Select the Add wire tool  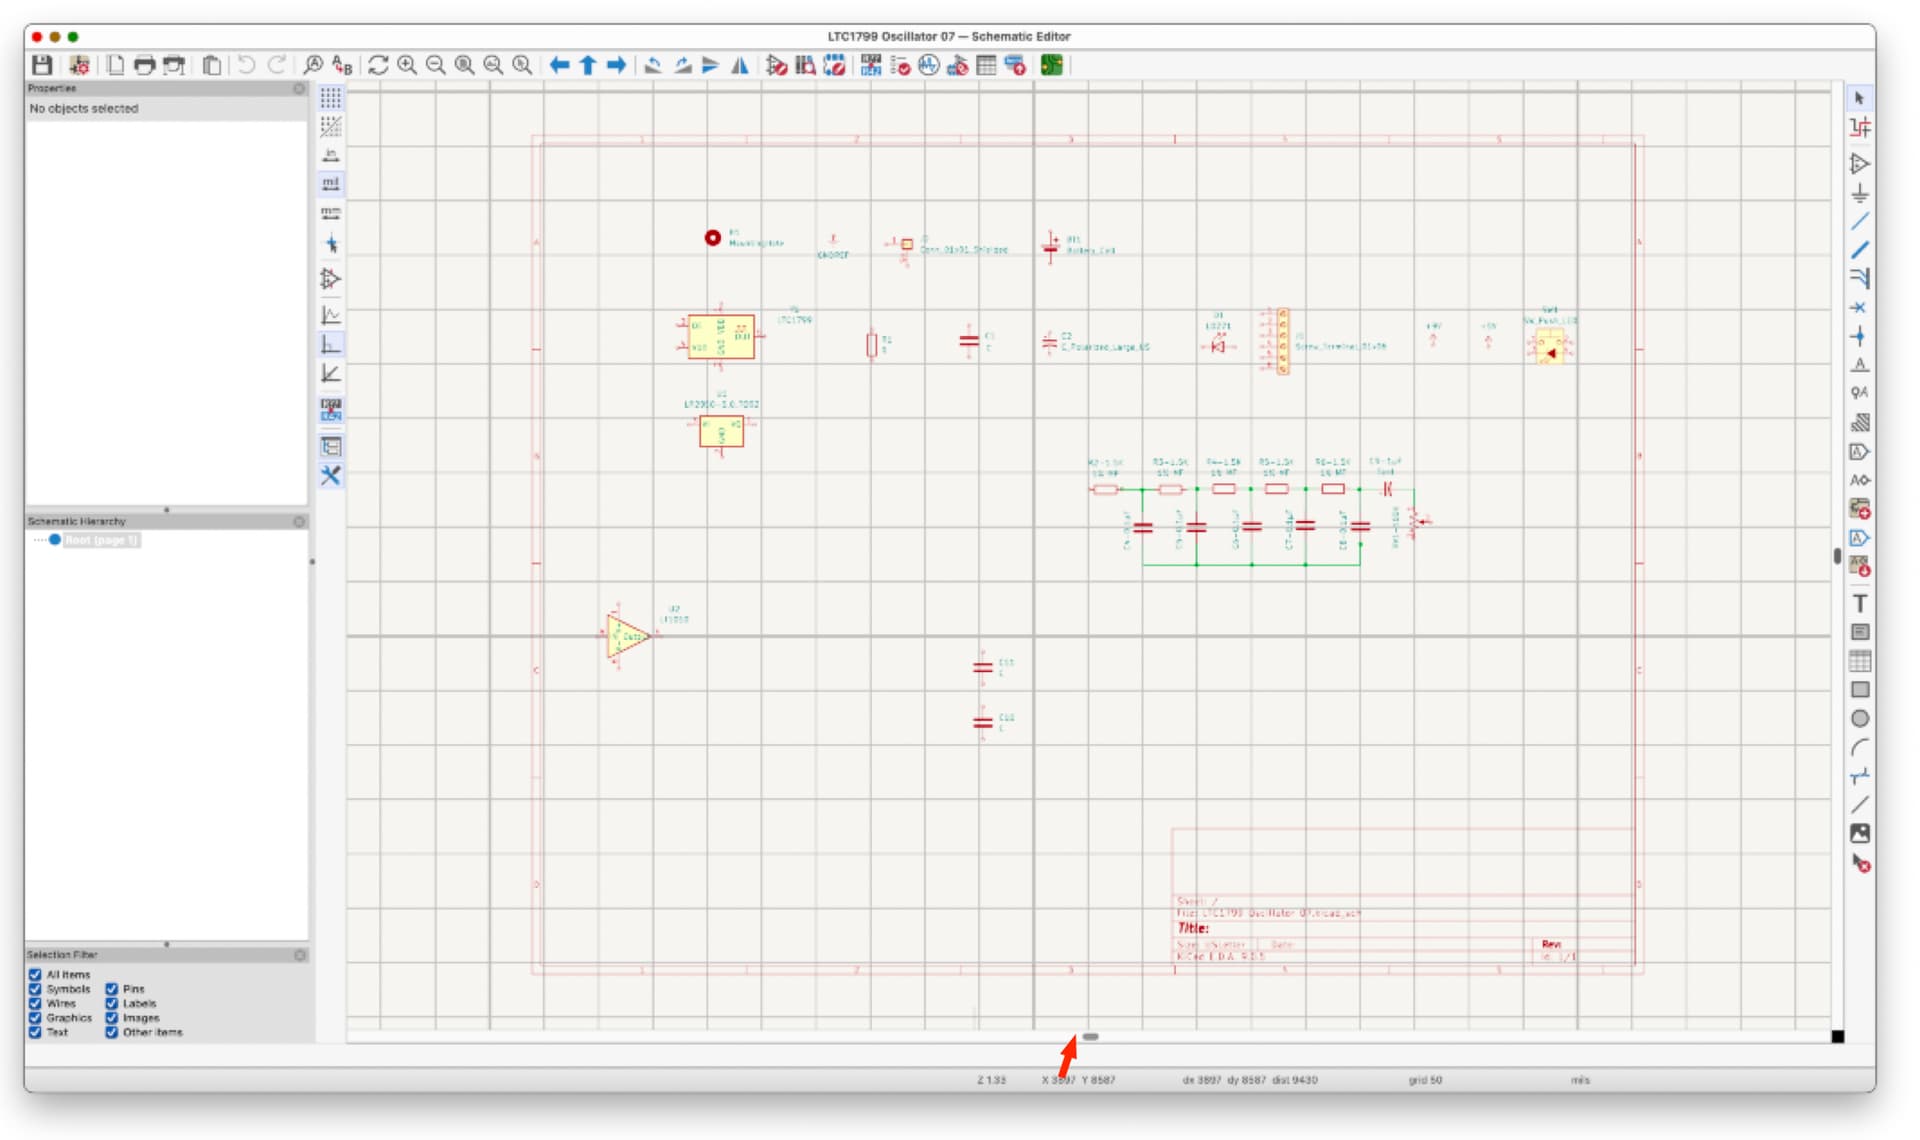point(1859,222)
